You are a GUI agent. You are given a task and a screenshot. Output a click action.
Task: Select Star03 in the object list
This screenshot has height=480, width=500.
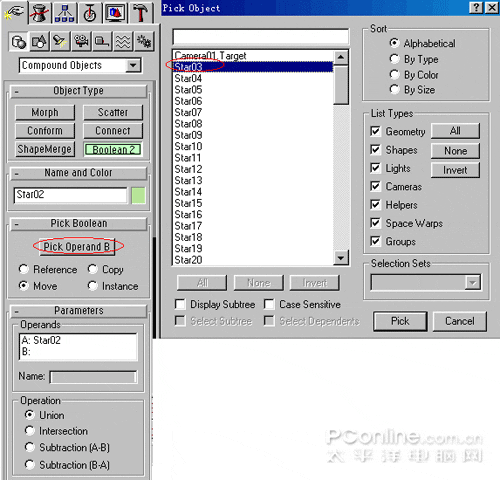(x=253, y=67)
